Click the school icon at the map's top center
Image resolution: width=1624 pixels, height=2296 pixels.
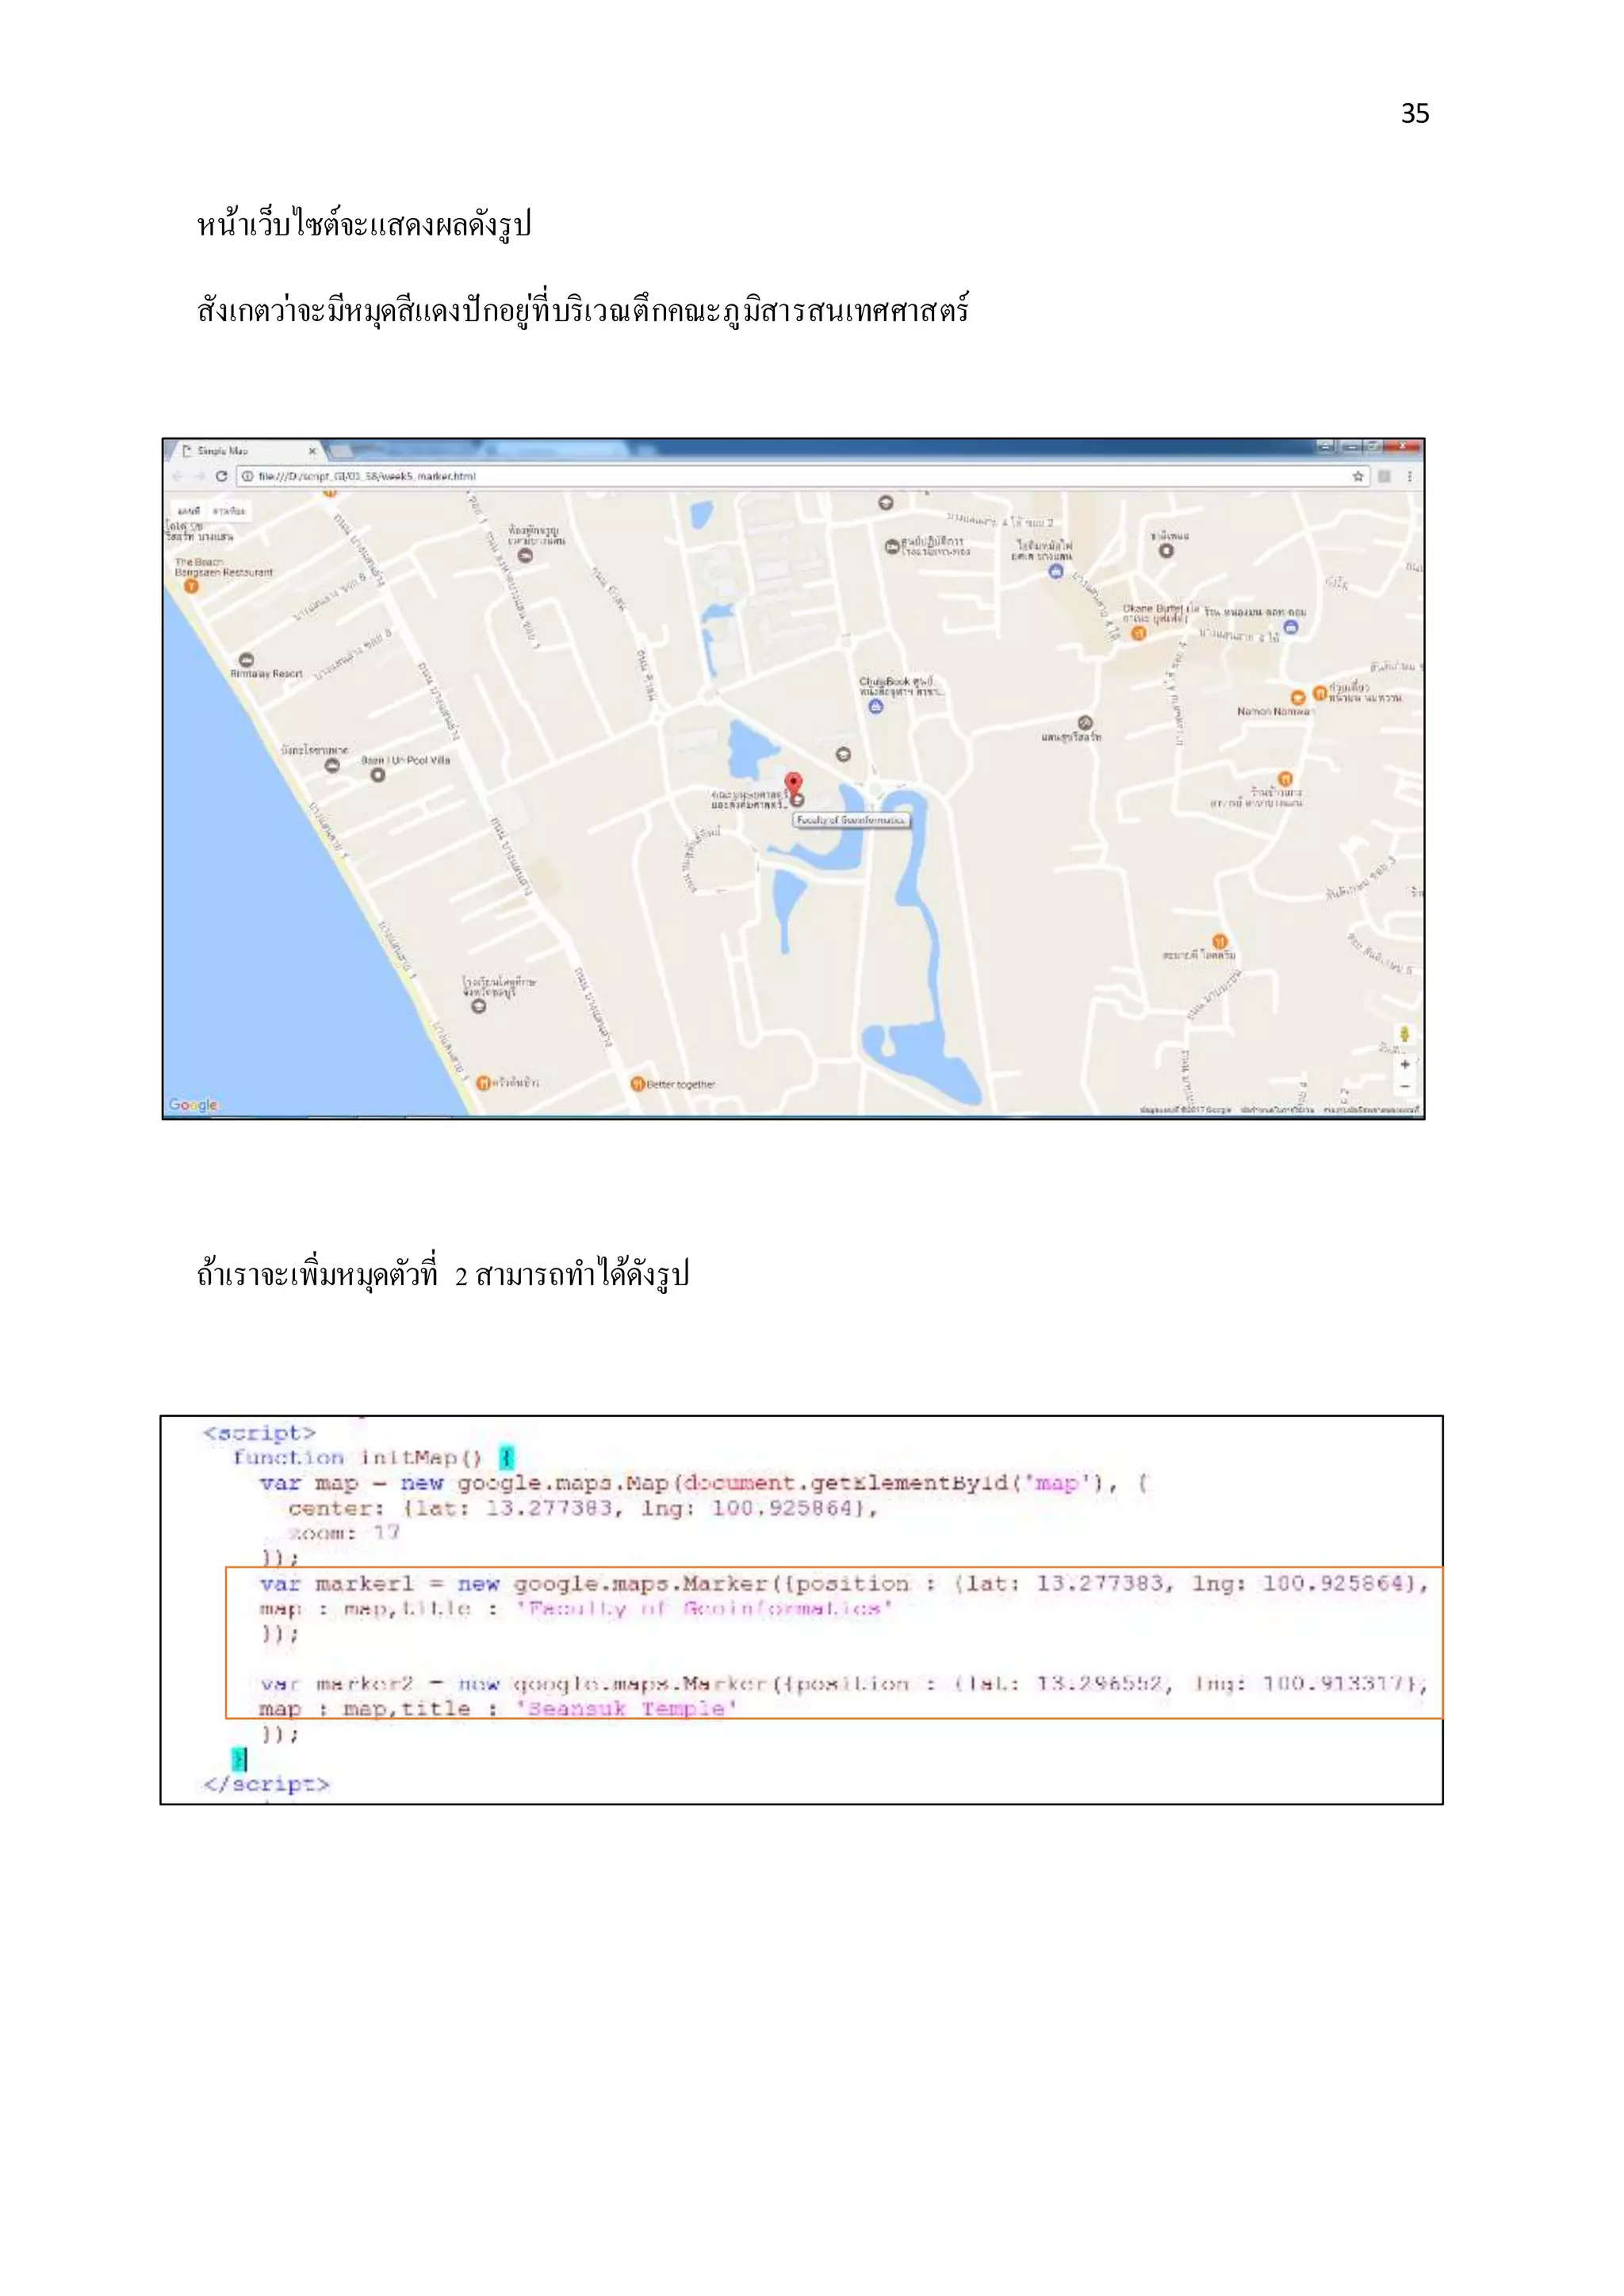pos(885,503)
